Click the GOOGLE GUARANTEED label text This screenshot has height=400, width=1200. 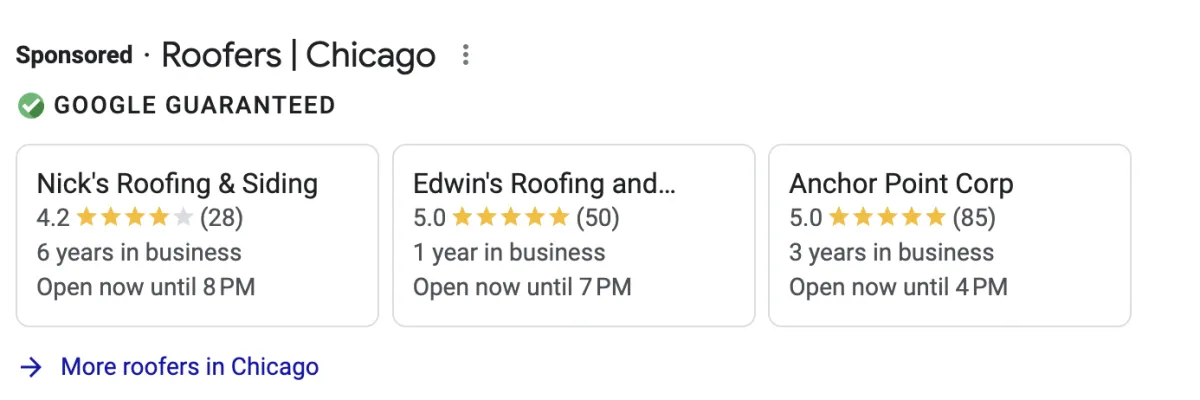[195, 105]
